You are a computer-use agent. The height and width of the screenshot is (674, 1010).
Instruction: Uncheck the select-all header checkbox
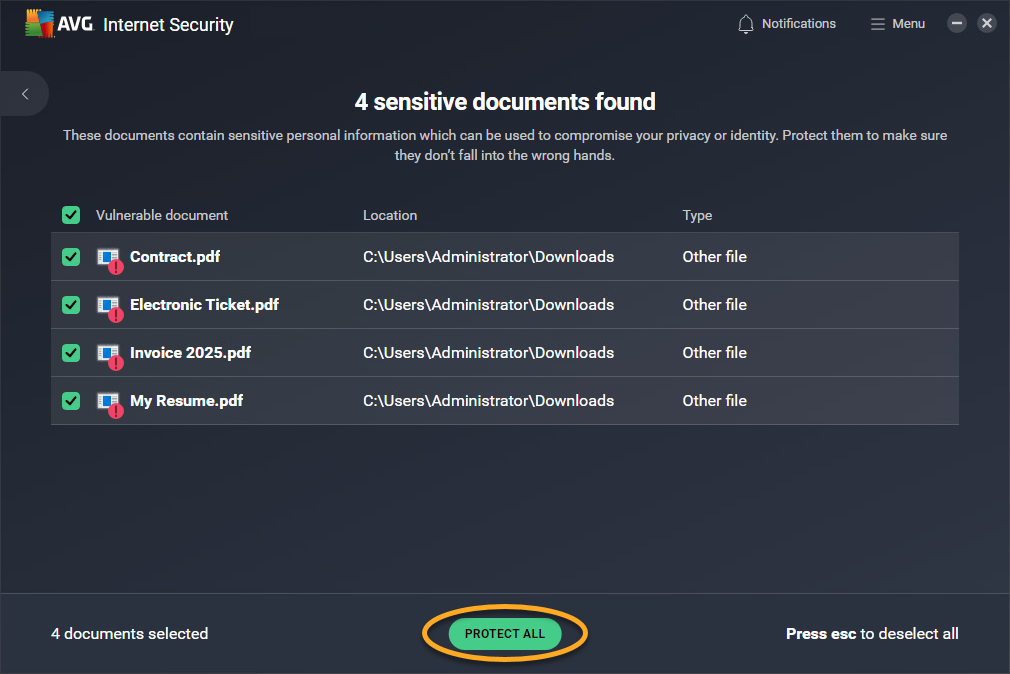(x=71, y=215)
